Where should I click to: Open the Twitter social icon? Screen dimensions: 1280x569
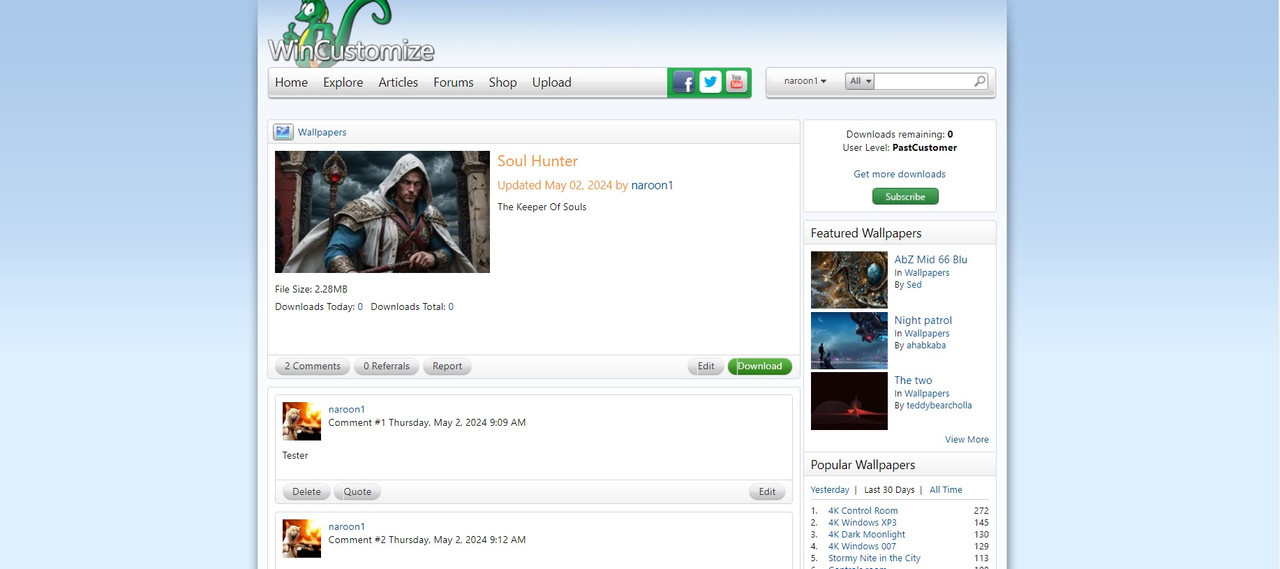[x=710, y=82]
